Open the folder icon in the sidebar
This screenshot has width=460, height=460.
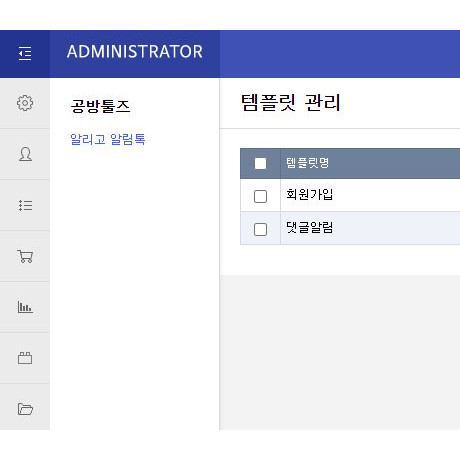(25, 409)
